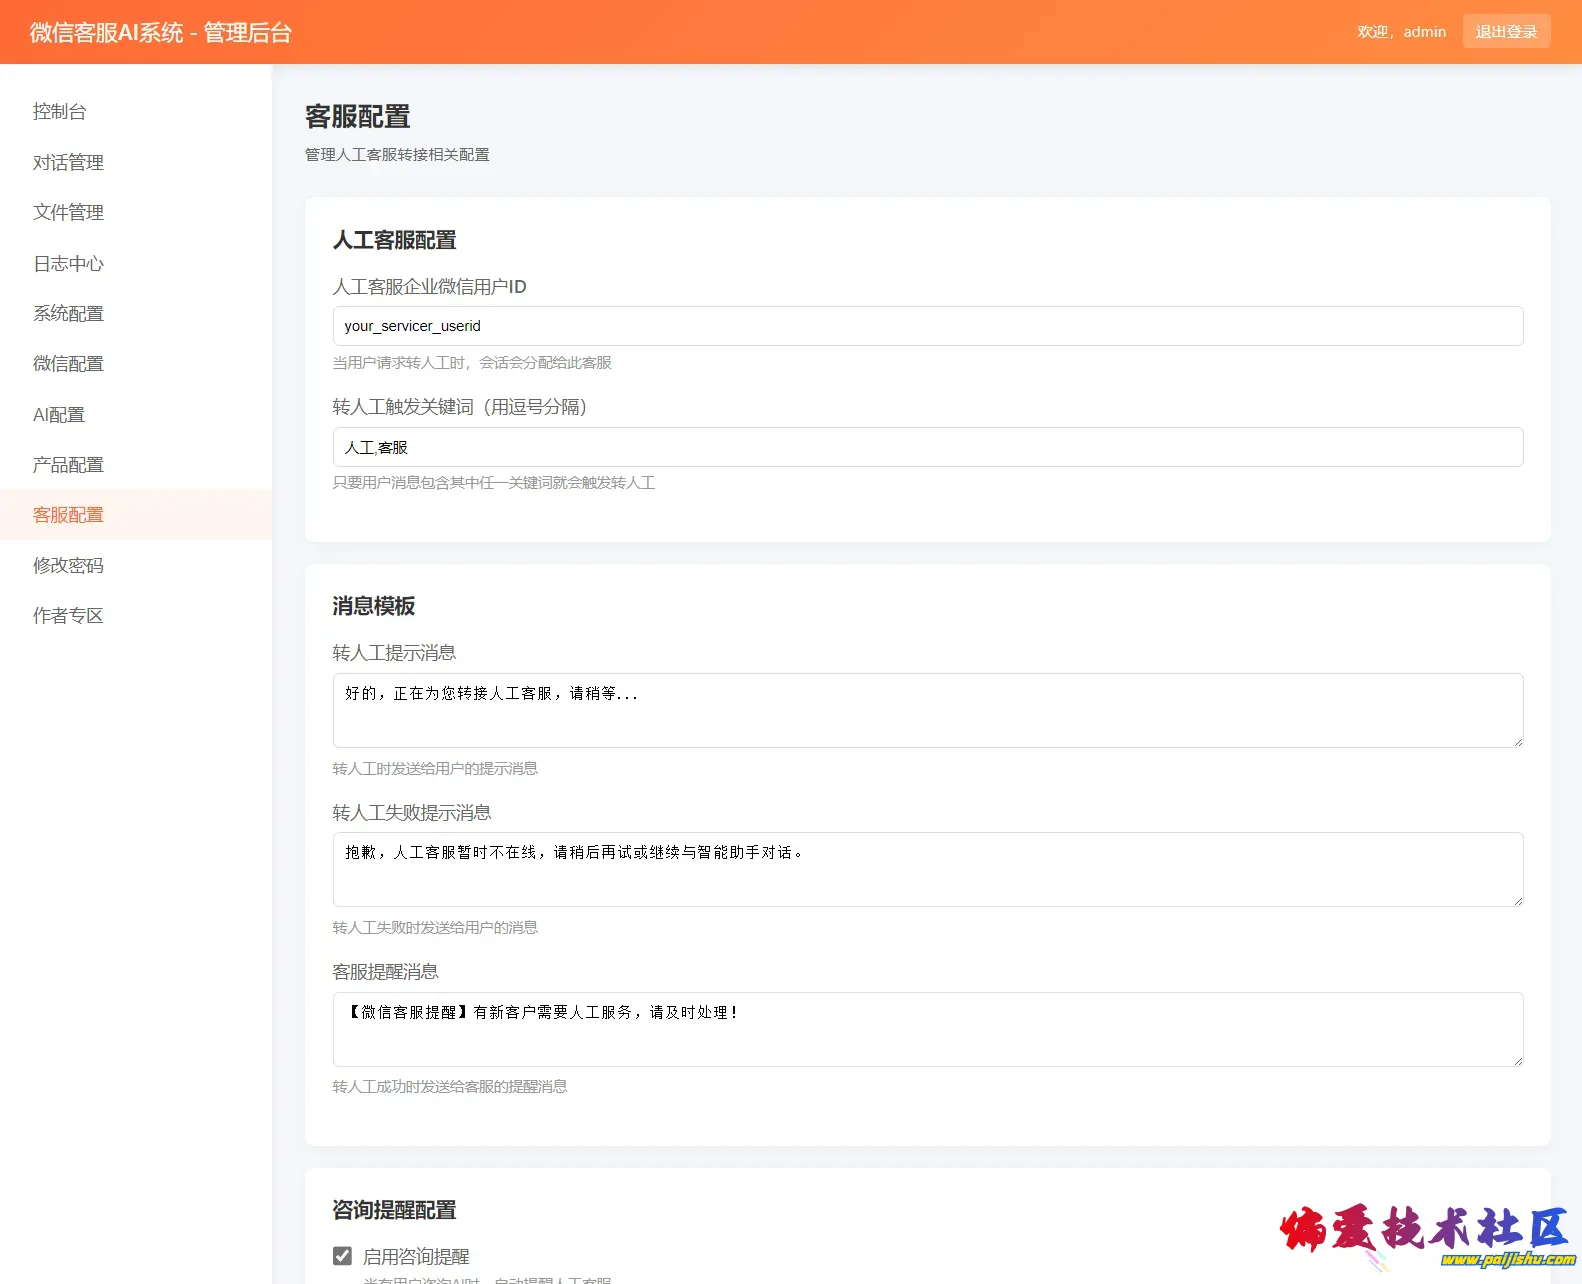Click the 客服提醒消息 textarea

pyautogui.click(x=927, y=1029)
